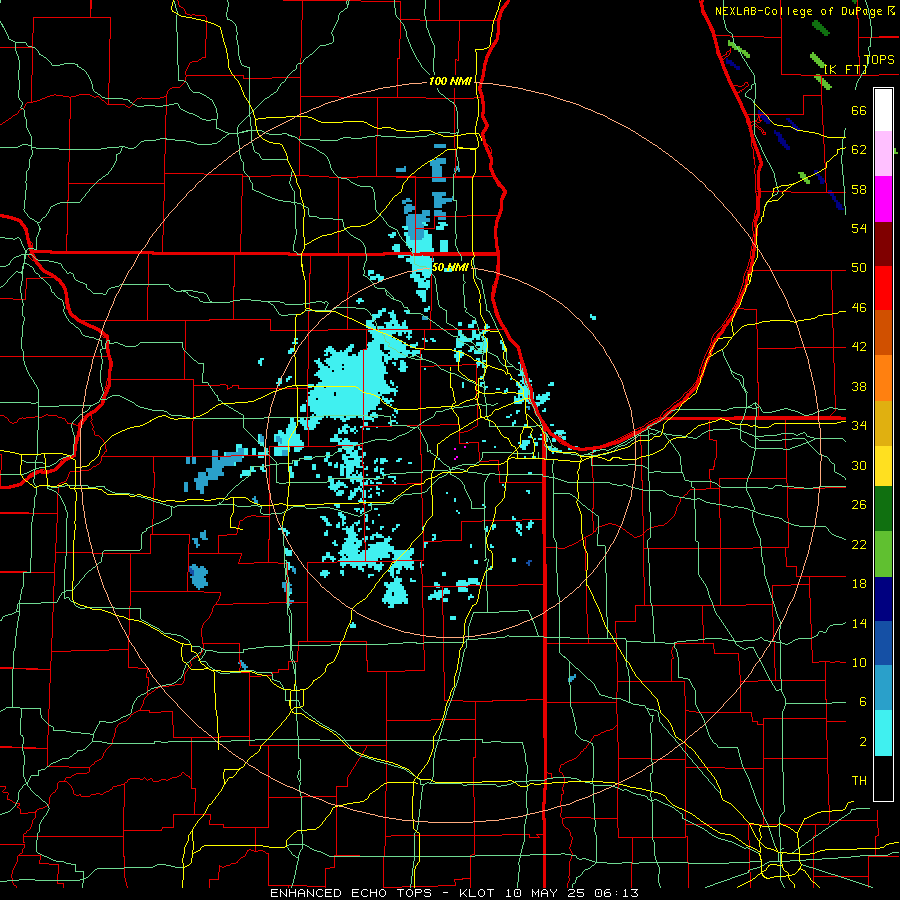The height and width of the screenshot is (900, 900).
Task: Click the "22" legend value
Action: click(x=859, y=544)
